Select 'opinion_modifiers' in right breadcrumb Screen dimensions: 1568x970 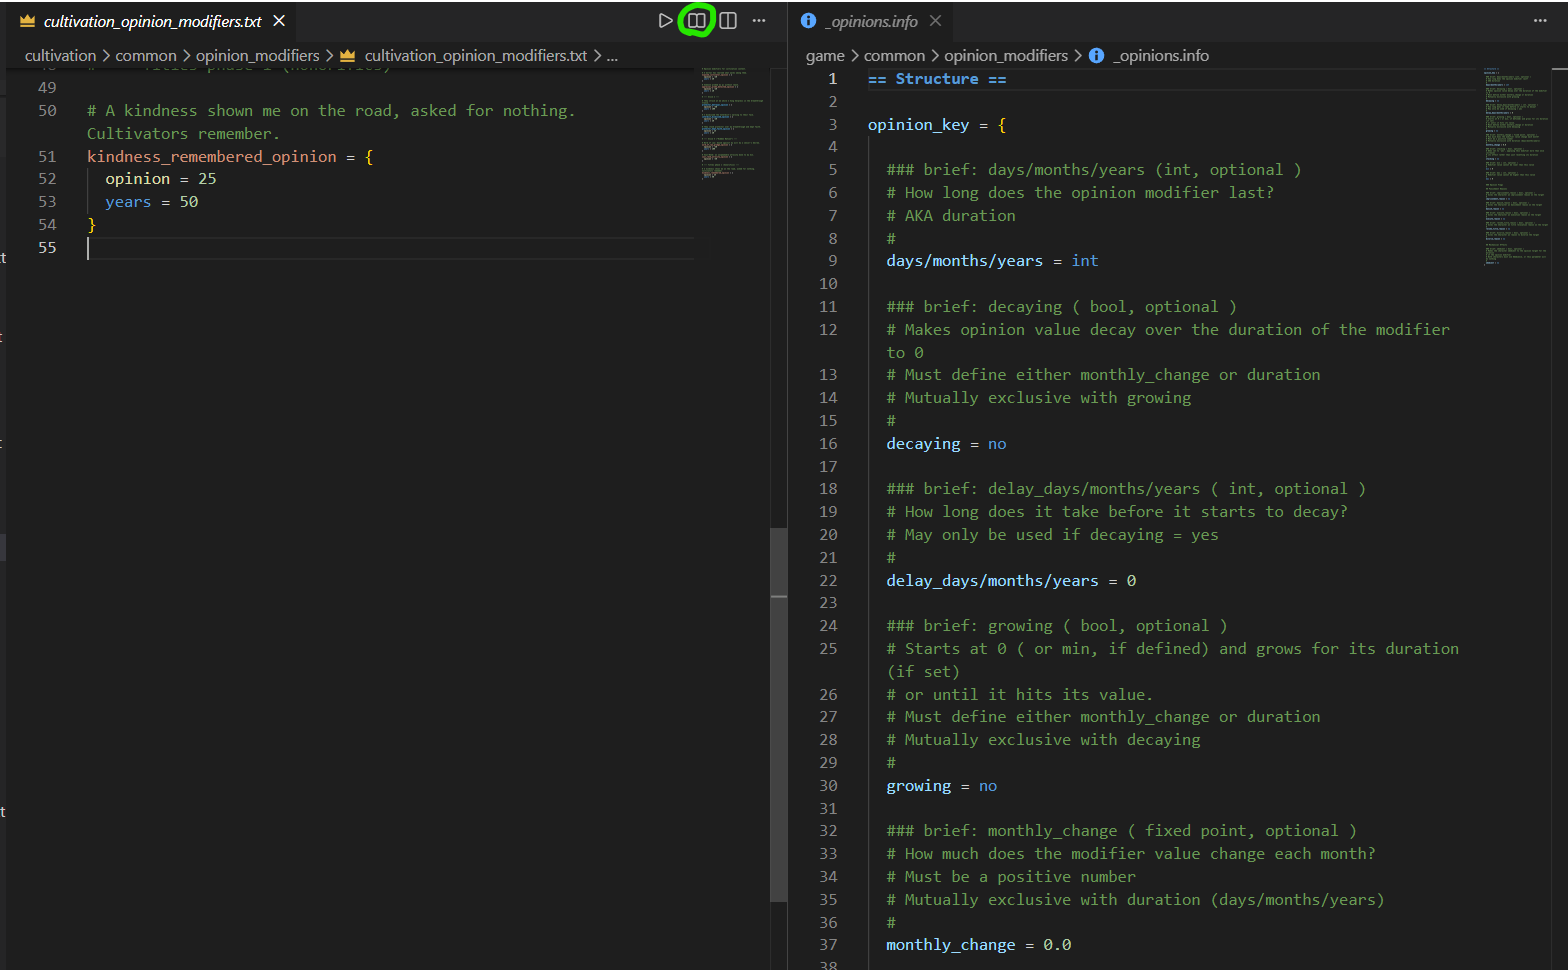[x=1006, y=56]
